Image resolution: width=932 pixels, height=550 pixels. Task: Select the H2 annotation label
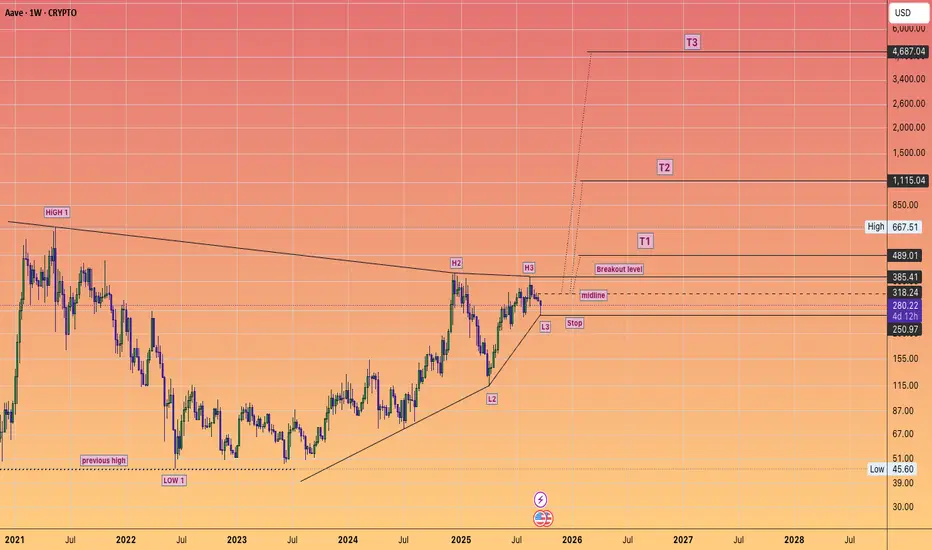[x=456, y=263]
